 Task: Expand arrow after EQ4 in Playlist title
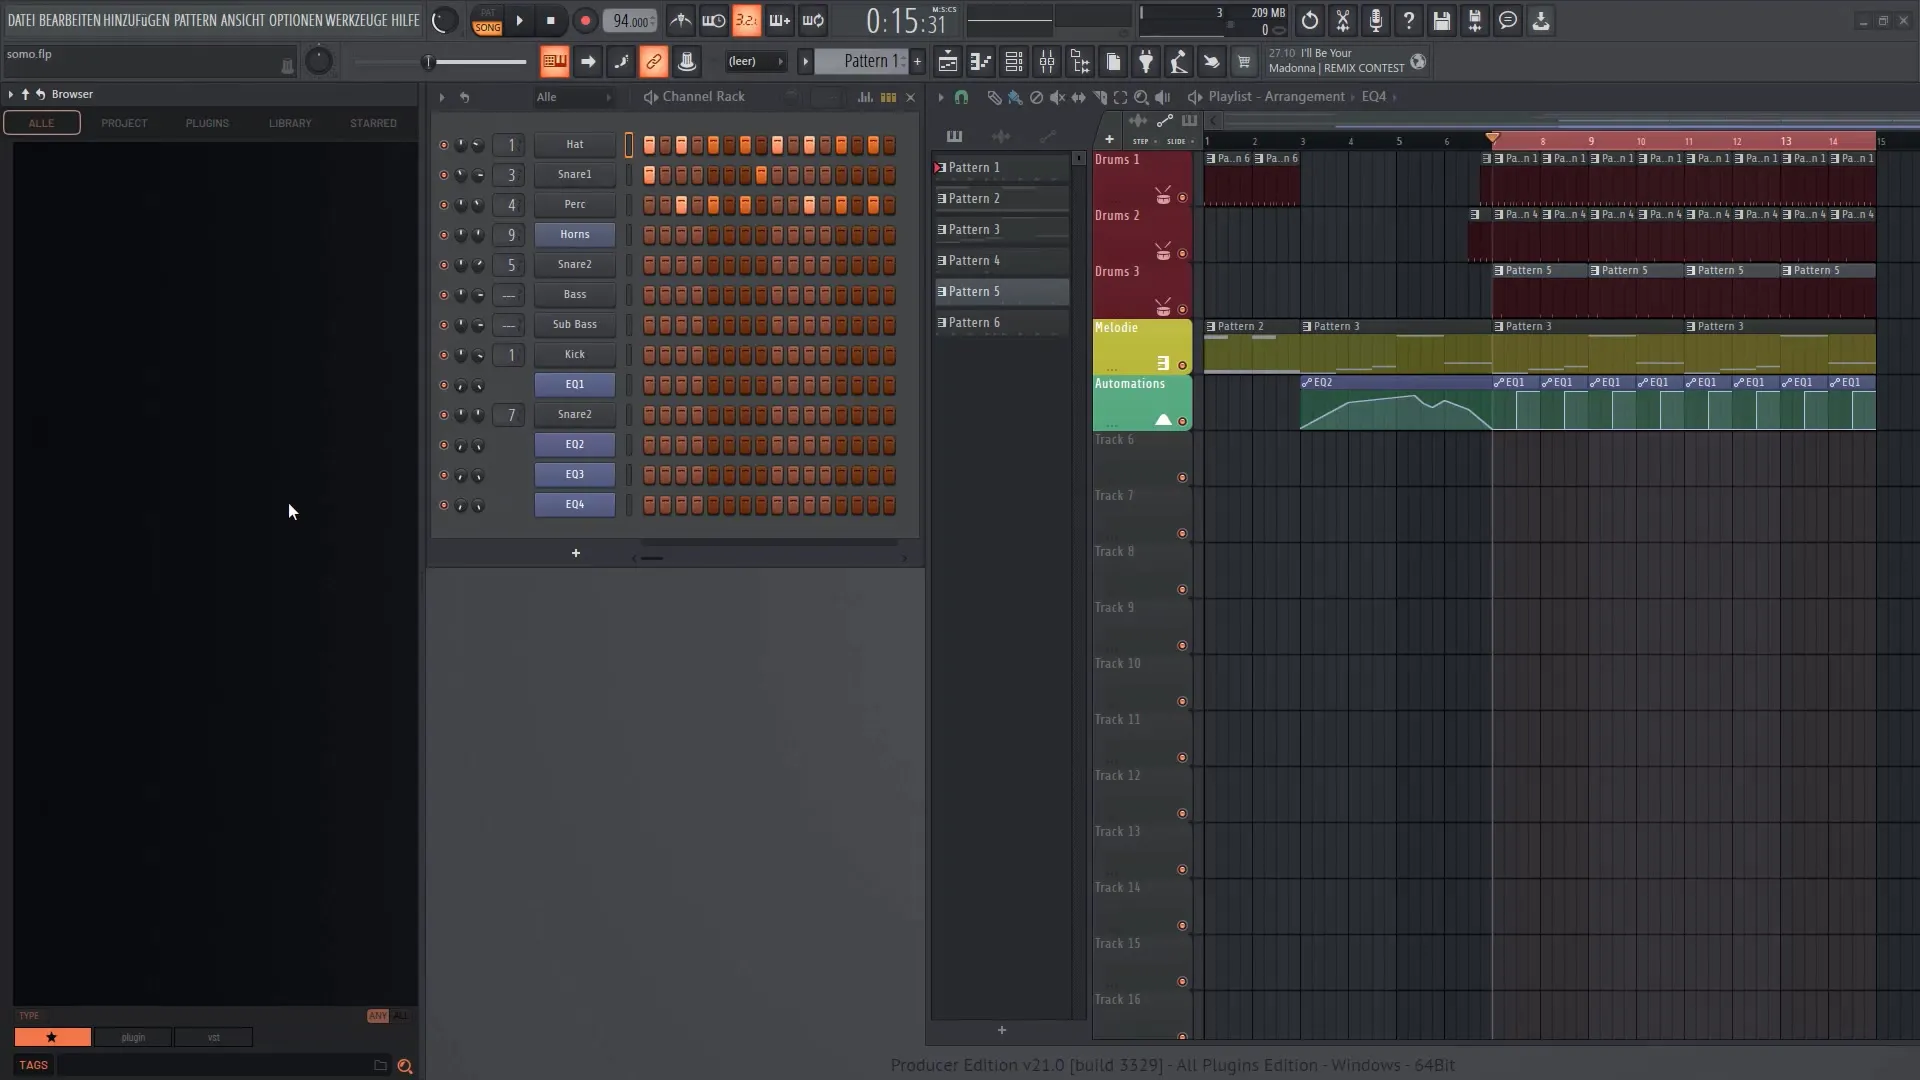pyautogui.click(x=1394, y=97)
